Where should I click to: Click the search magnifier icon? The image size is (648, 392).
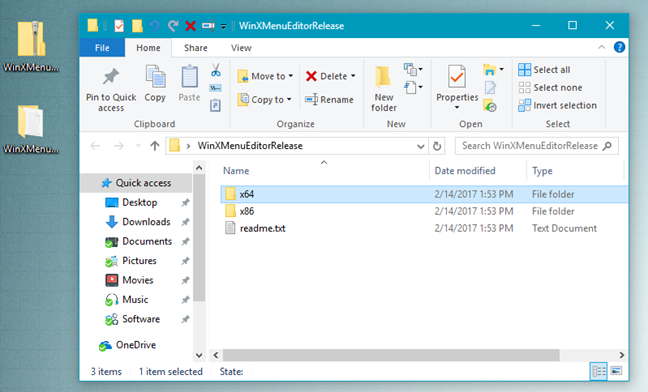tap(607, 146)
